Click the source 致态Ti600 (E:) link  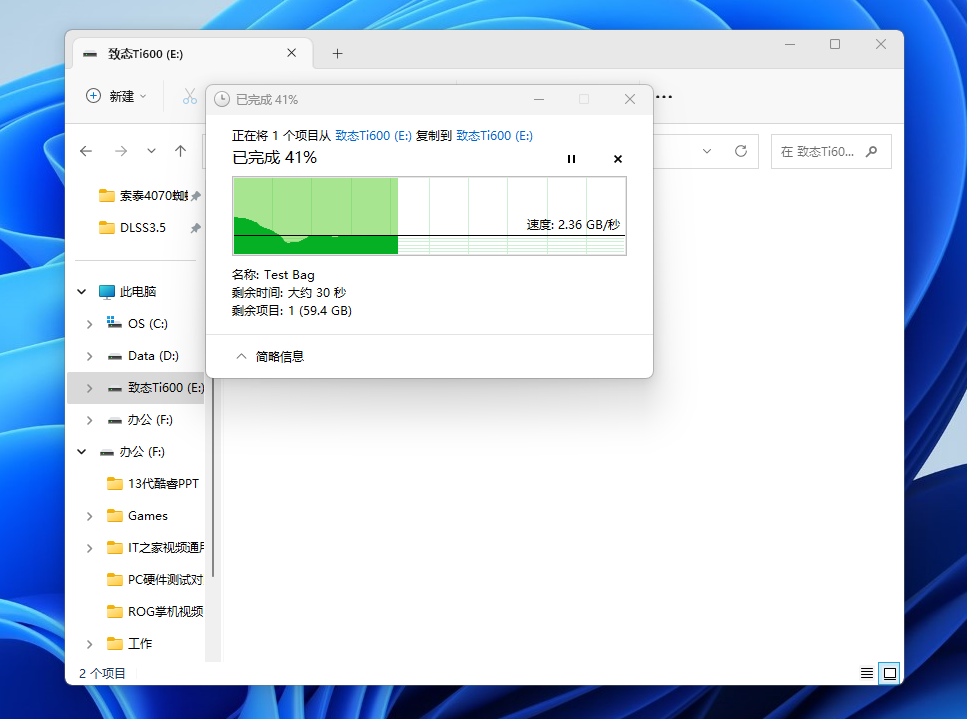point(373,135)
